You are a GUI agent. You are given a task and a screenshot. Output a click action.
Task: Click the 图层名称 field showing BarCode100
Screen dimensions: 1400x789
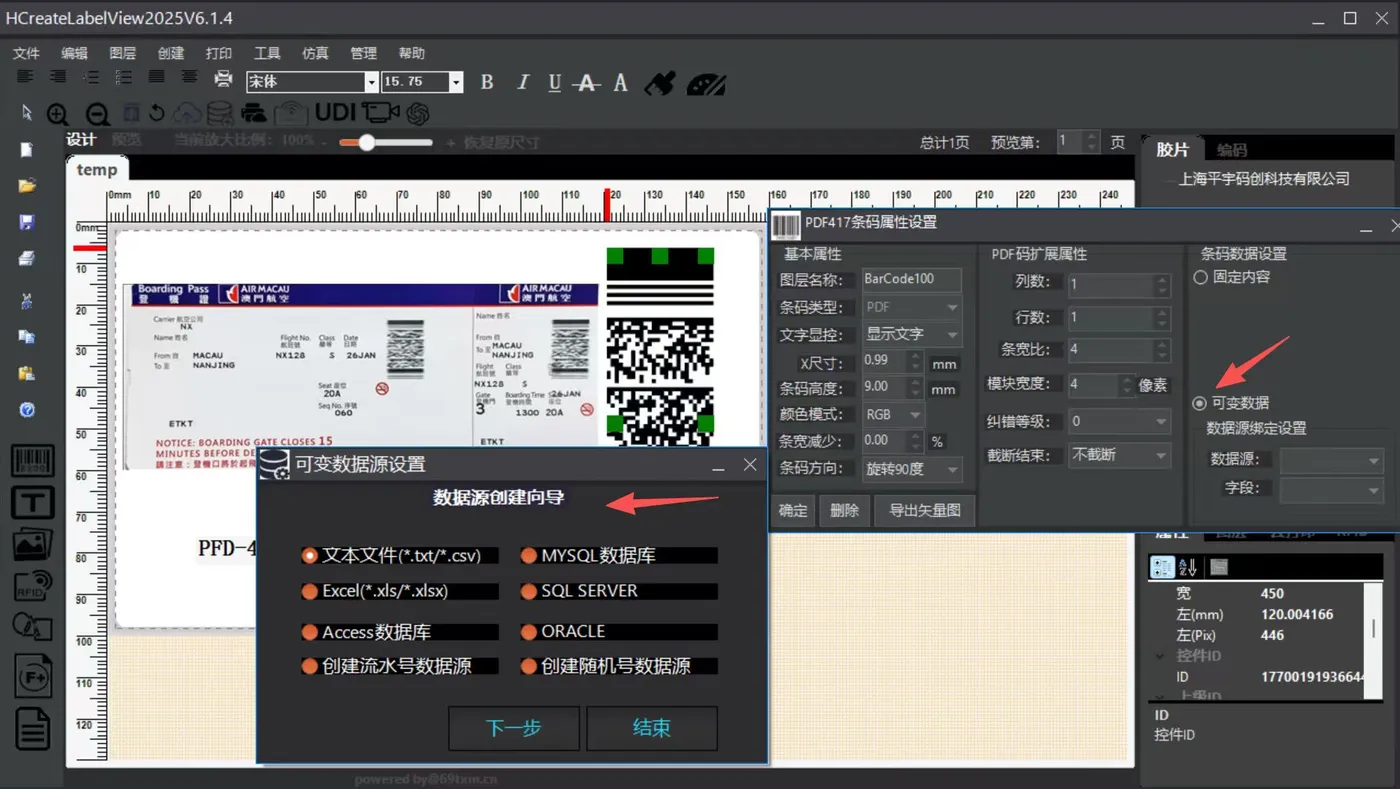click(912, 280)
